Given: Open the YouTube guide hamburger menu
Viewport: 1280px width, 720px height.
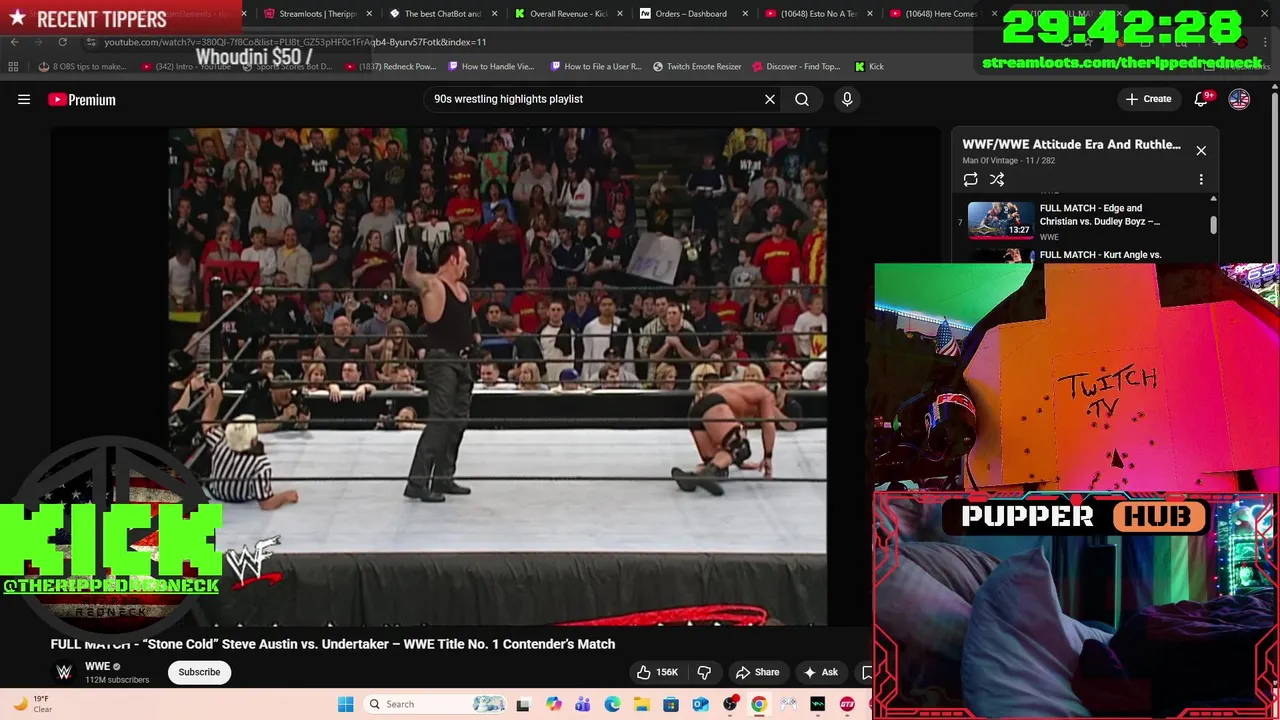Looking at the screenshot, I should point(24,99).
